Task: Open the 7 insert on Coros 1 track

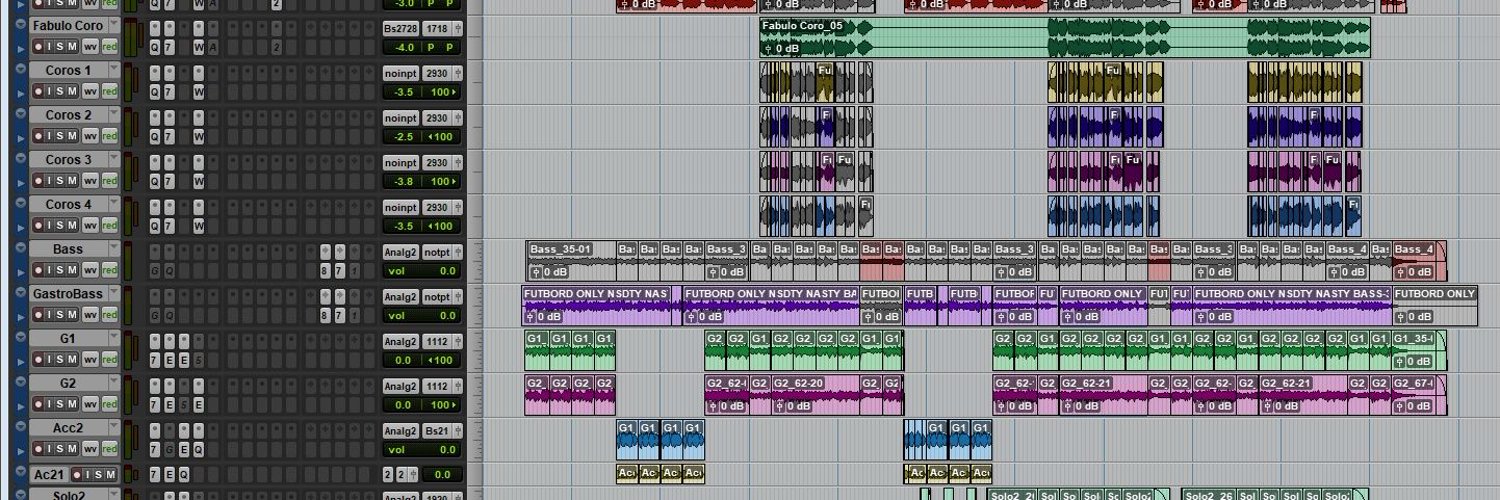Action: click(169, 92)
